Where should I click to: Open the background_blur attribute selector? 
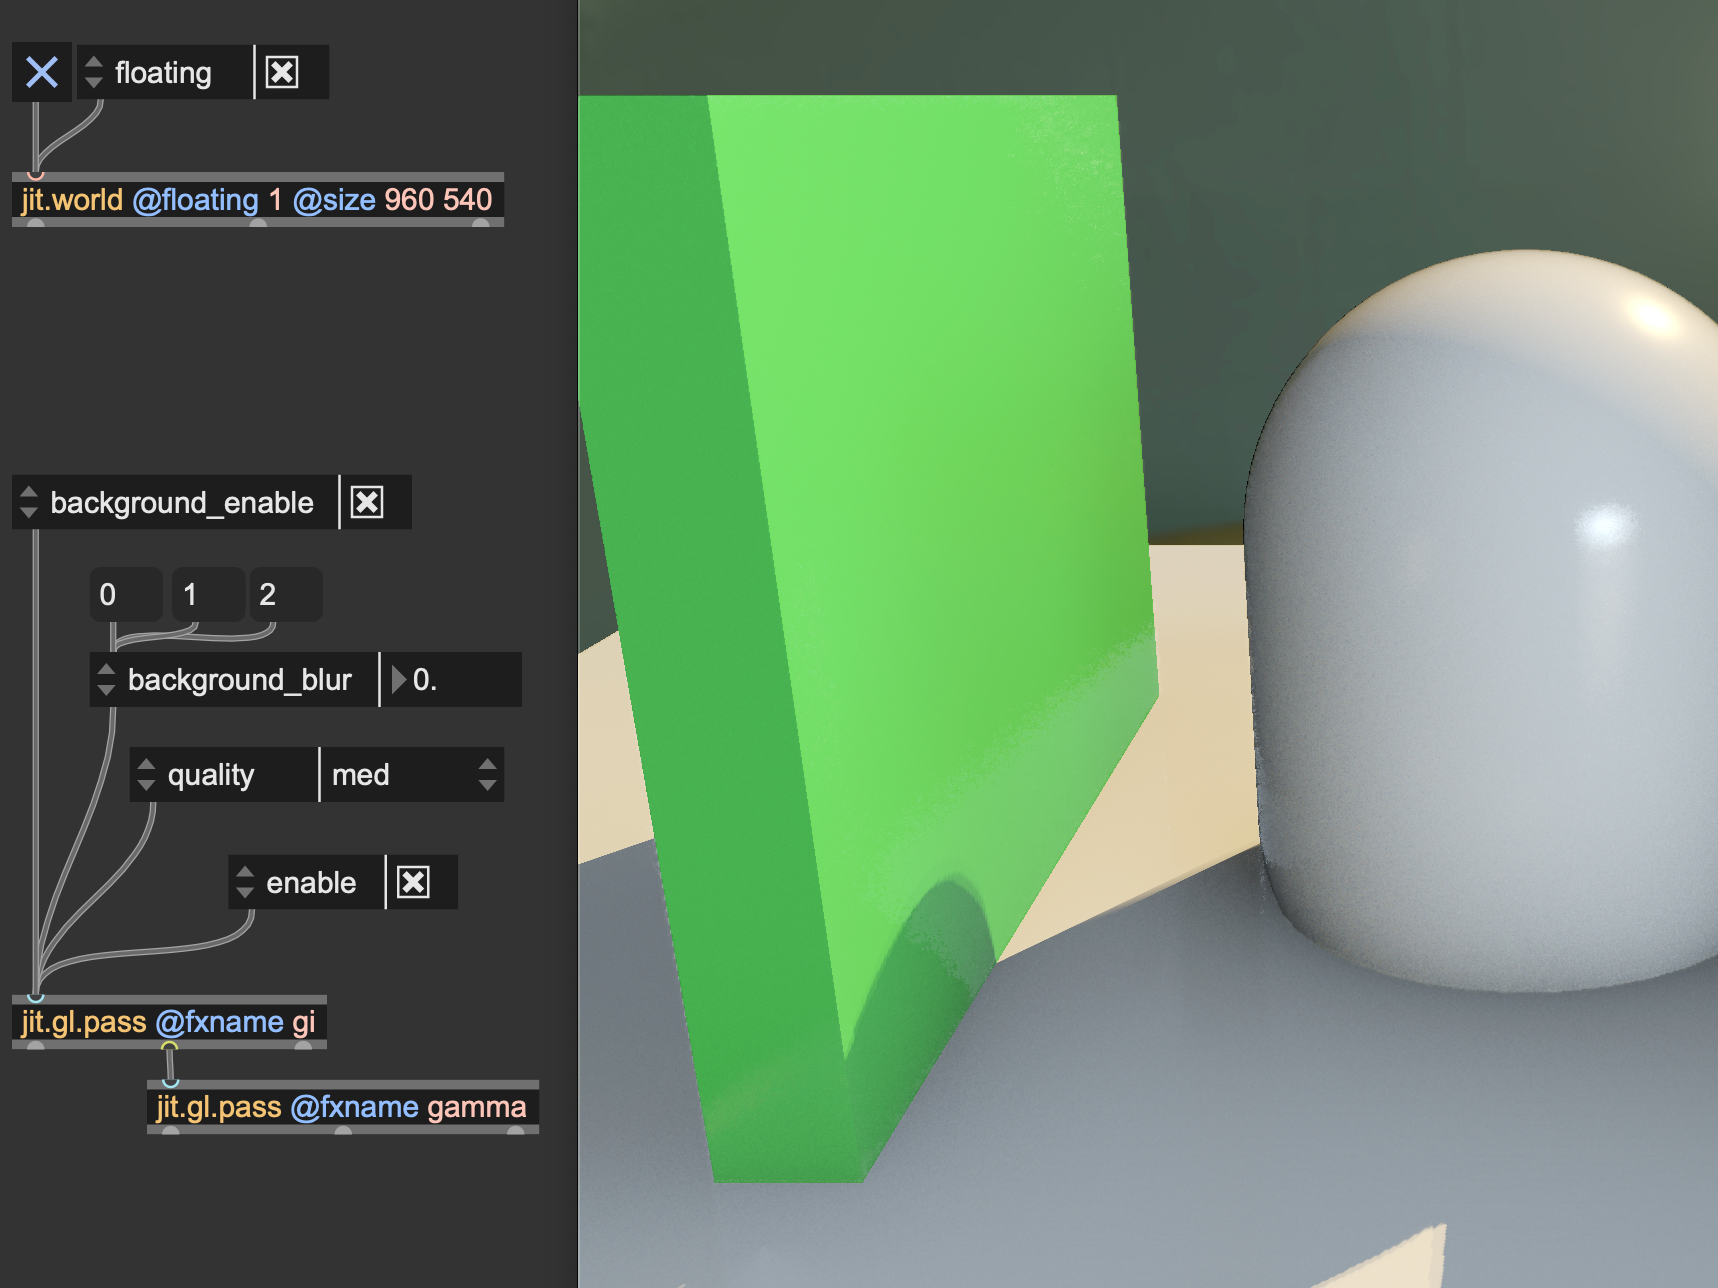coord(106,680)
